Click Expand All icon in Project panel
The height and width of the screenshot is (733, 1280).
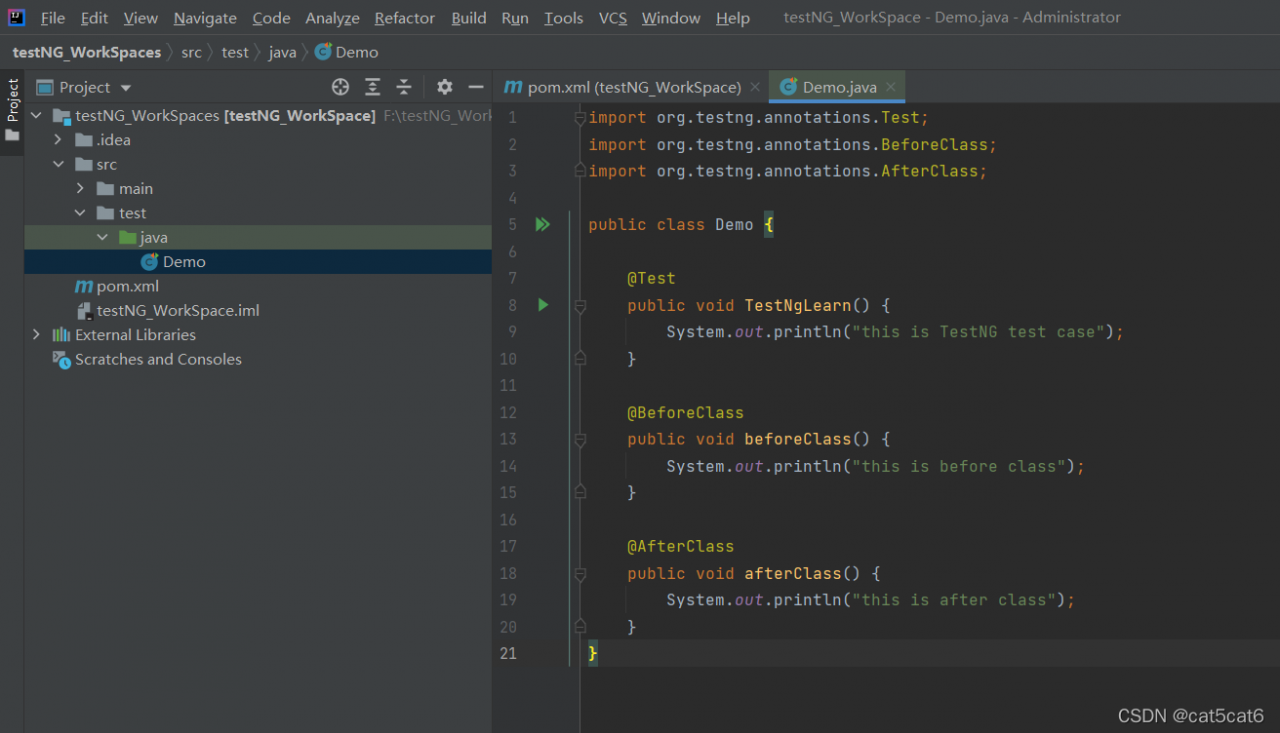click(372, 87)
